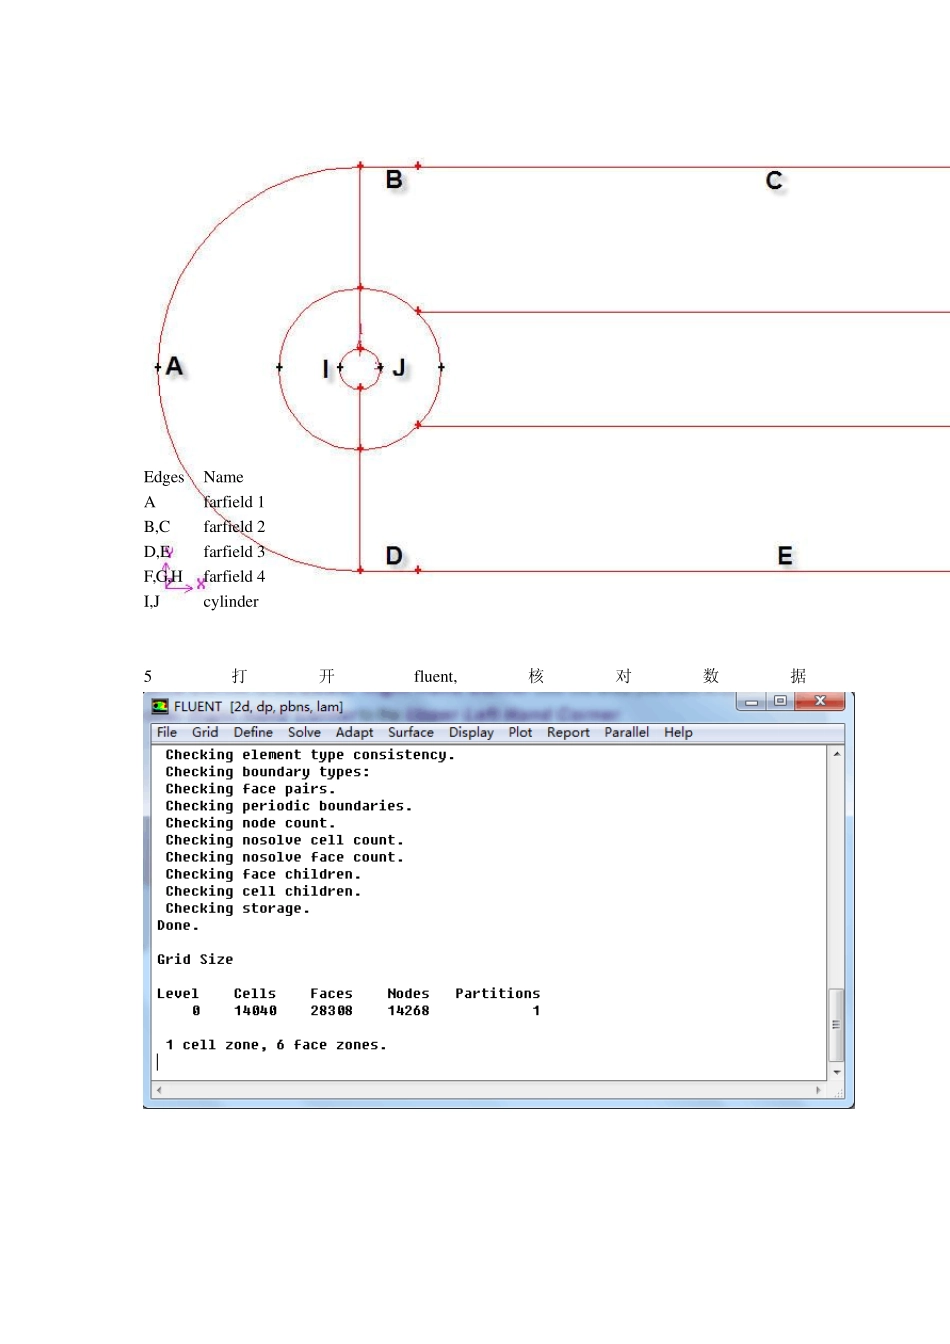Click the console's scroll down arrow
The height and width of the screenshot is (1344, 950).
837,1072
